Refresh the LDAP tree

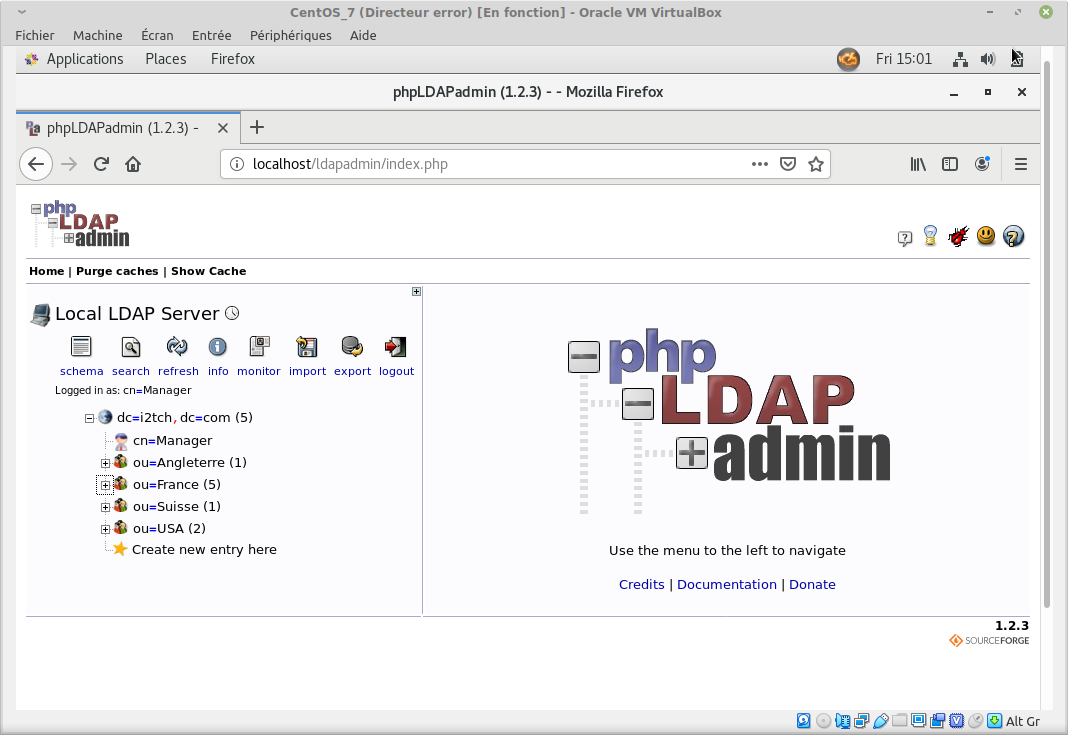(x=177, y=348)
